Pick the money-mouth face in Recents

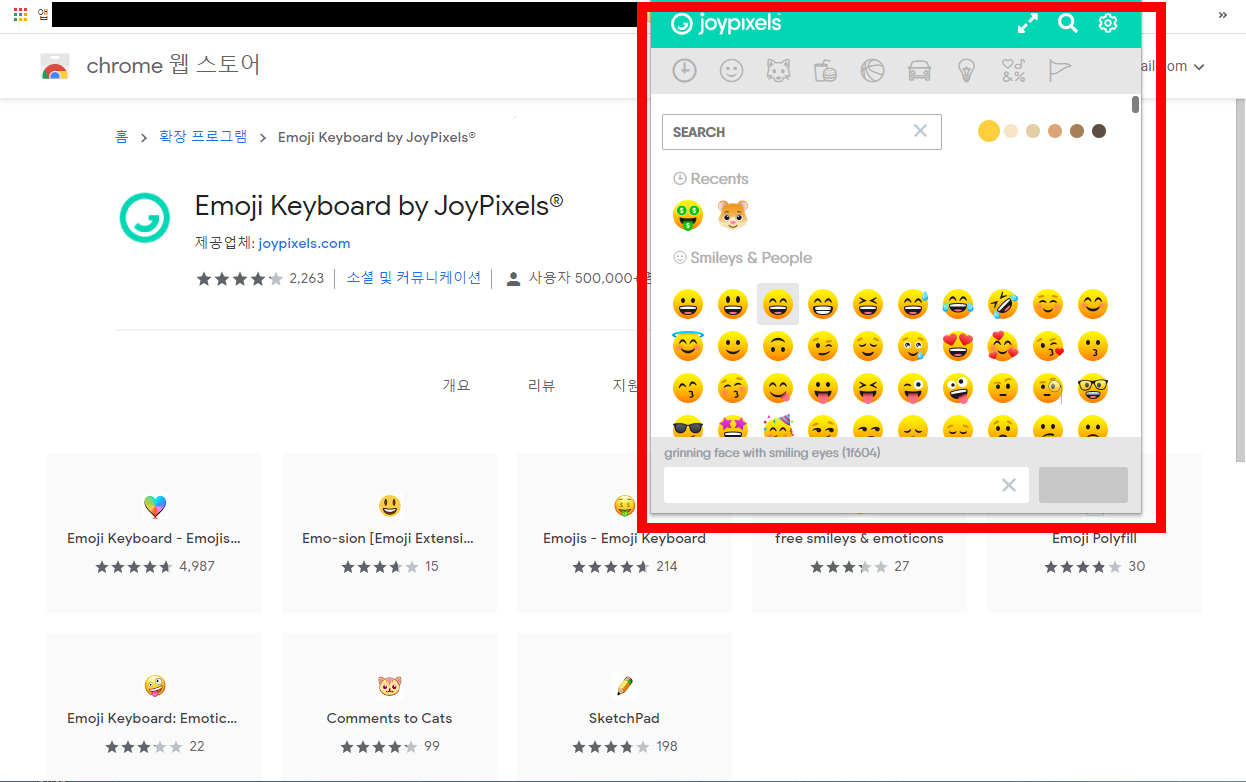coord(688,215)
